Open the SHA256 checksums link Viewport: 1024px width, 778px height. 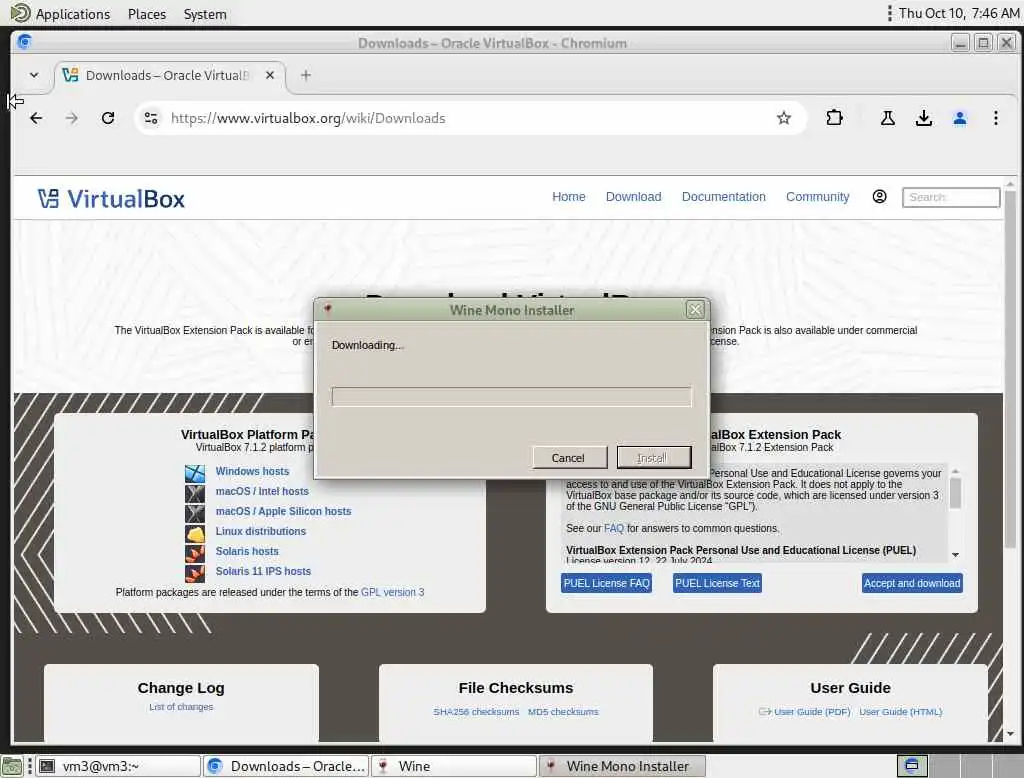[476, 712]
